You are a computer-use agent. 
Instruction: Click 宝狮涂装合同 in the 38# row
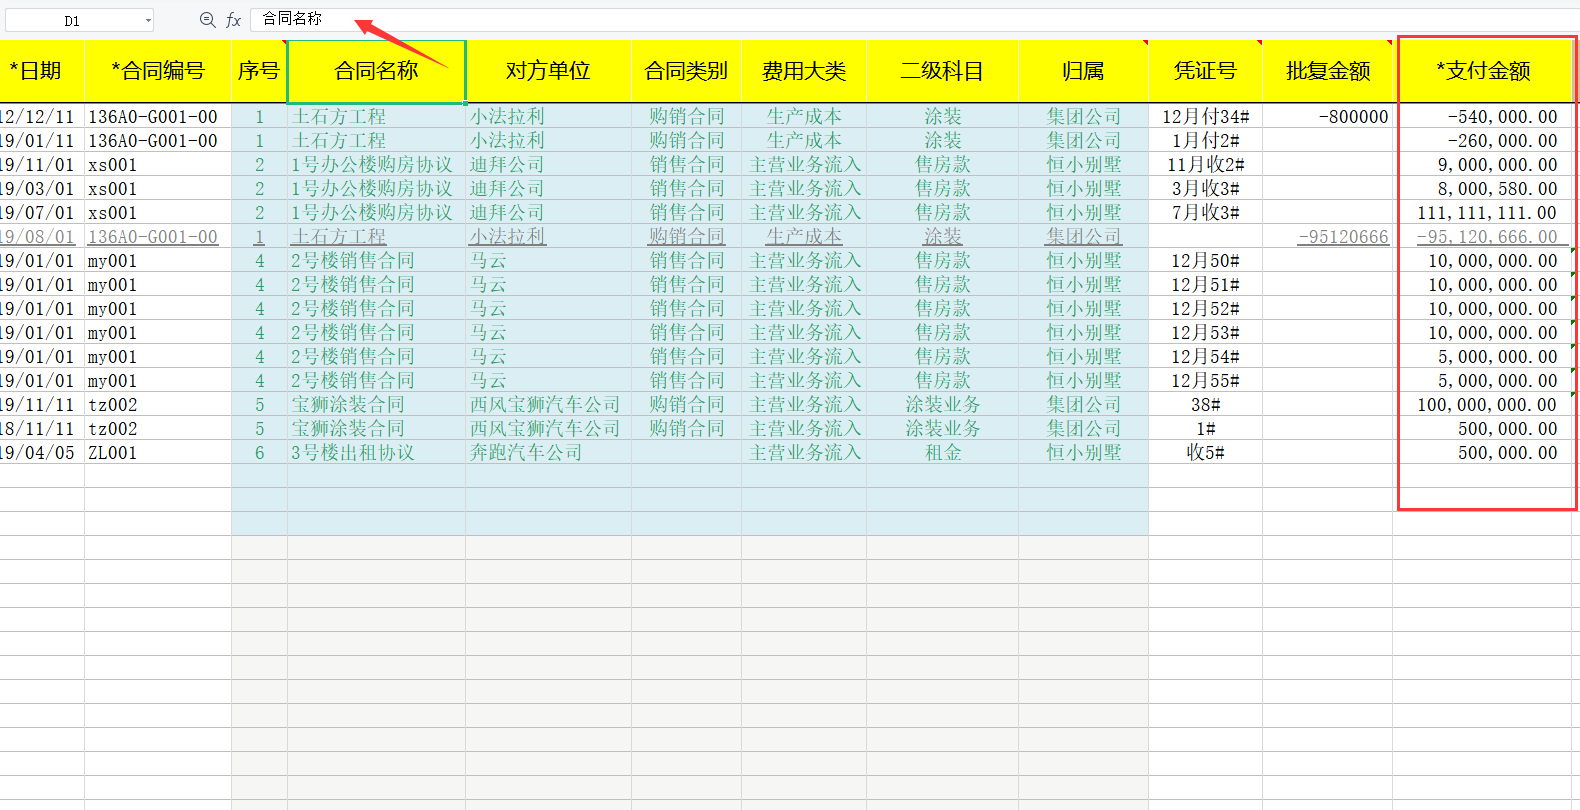376,405
